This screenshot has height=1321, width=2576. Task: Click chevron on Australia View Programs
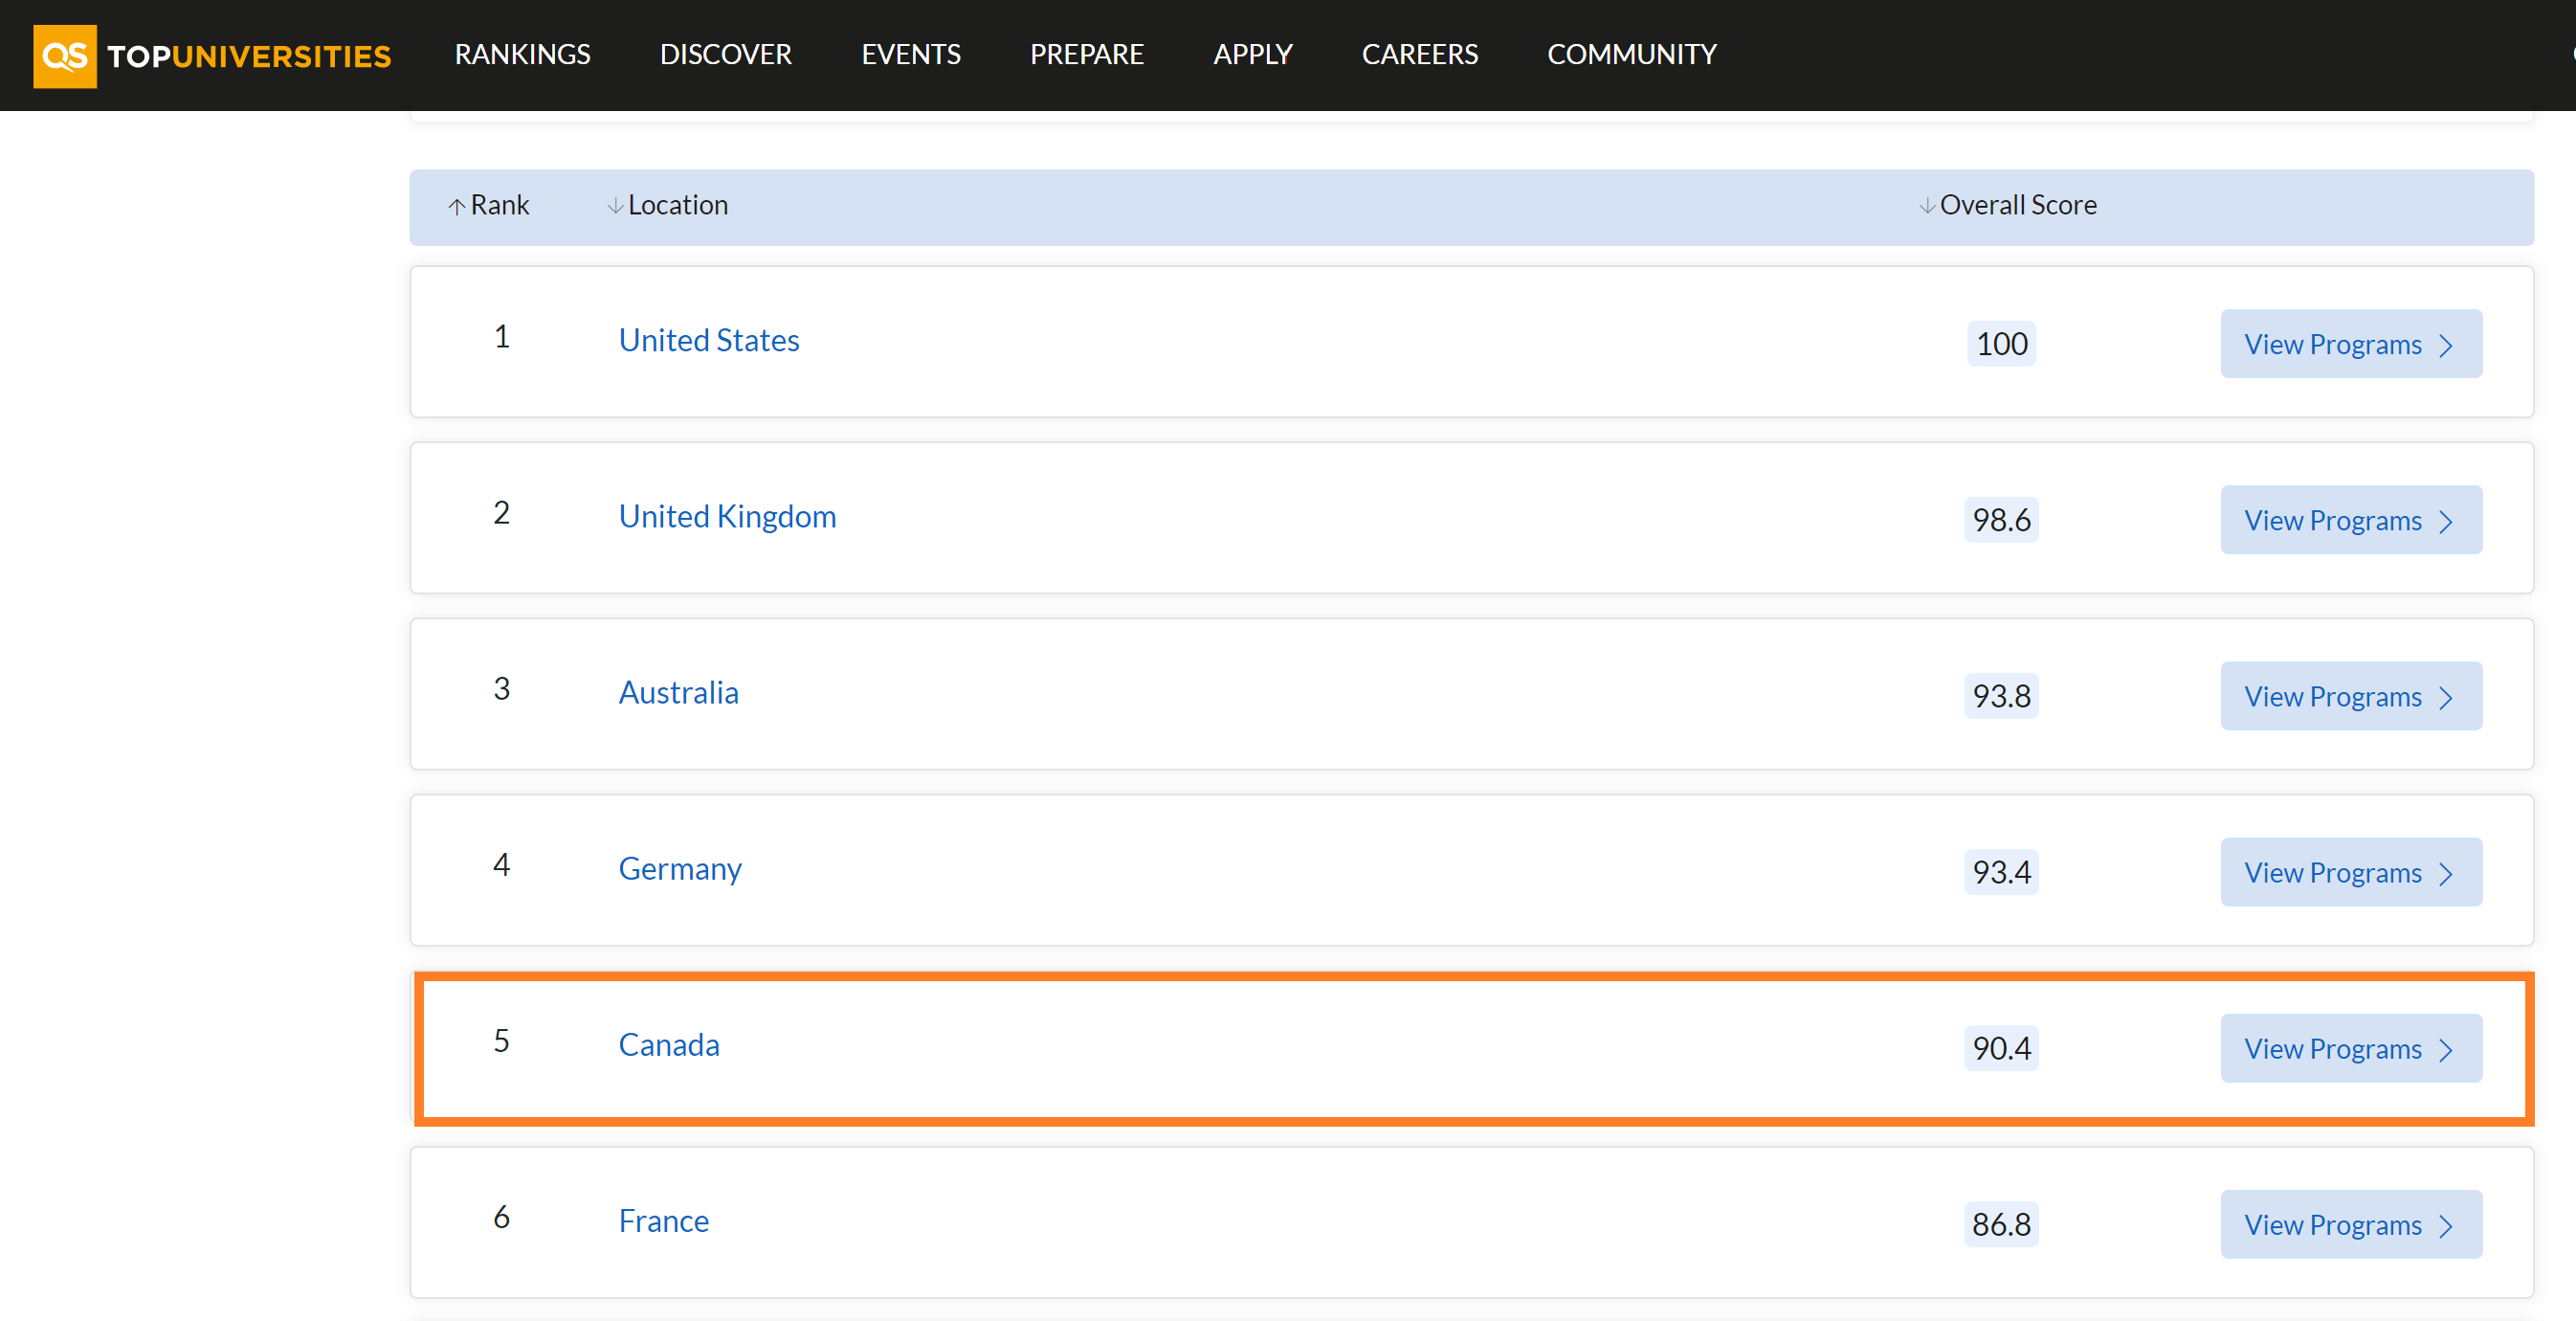point(2446,698)
